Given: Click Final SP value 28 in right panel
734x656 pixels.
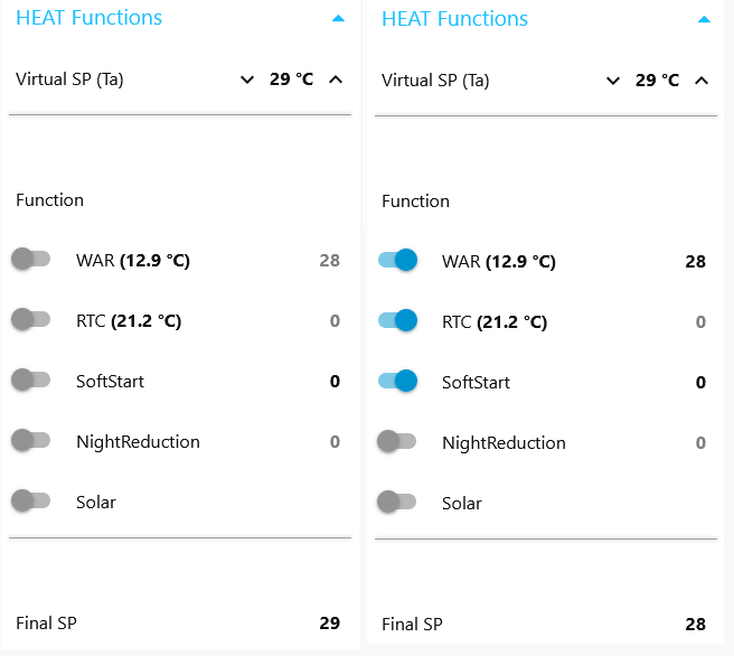Looking at the screenshot, I should (x=695, y=624).
